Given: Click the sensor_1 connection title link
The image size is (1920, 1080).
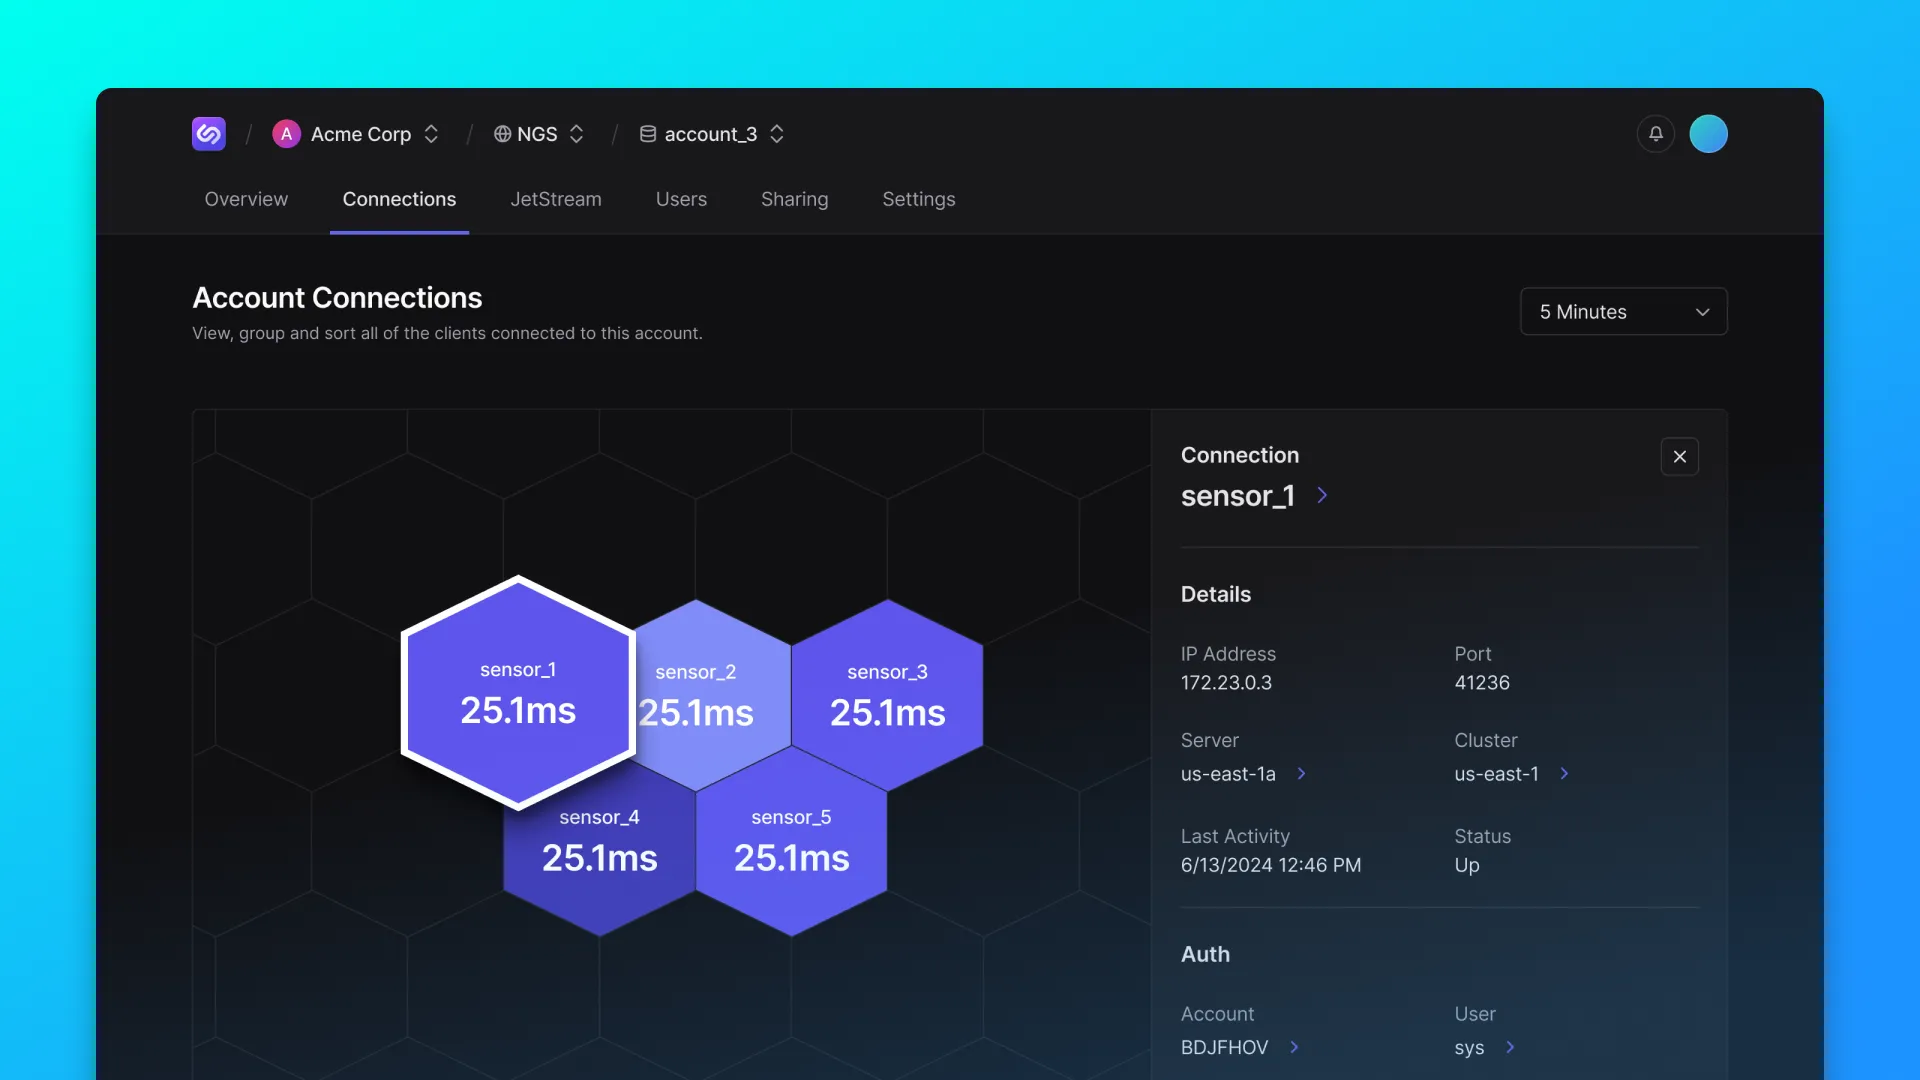Looking at the screenshot, I should click(1237, 496).
